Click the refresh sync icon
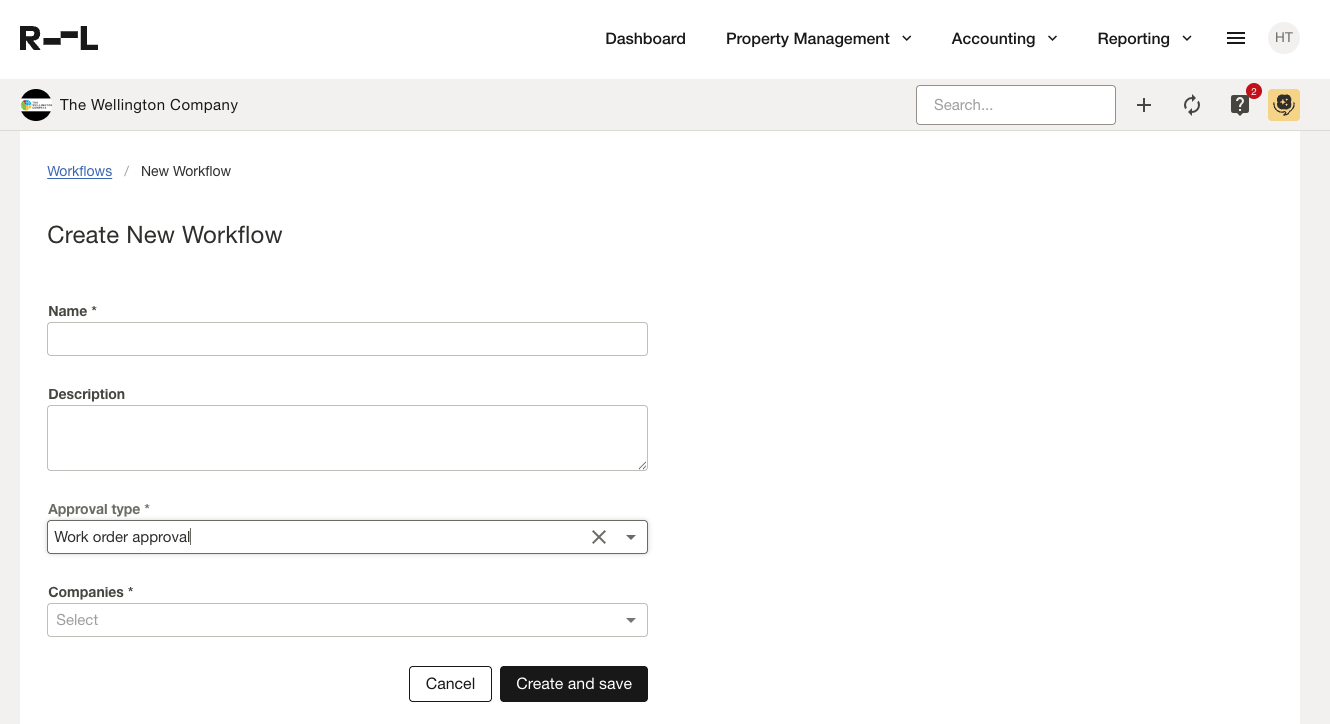The width and height of the screenshot is (1330, 724). (x=1192, y=105)
